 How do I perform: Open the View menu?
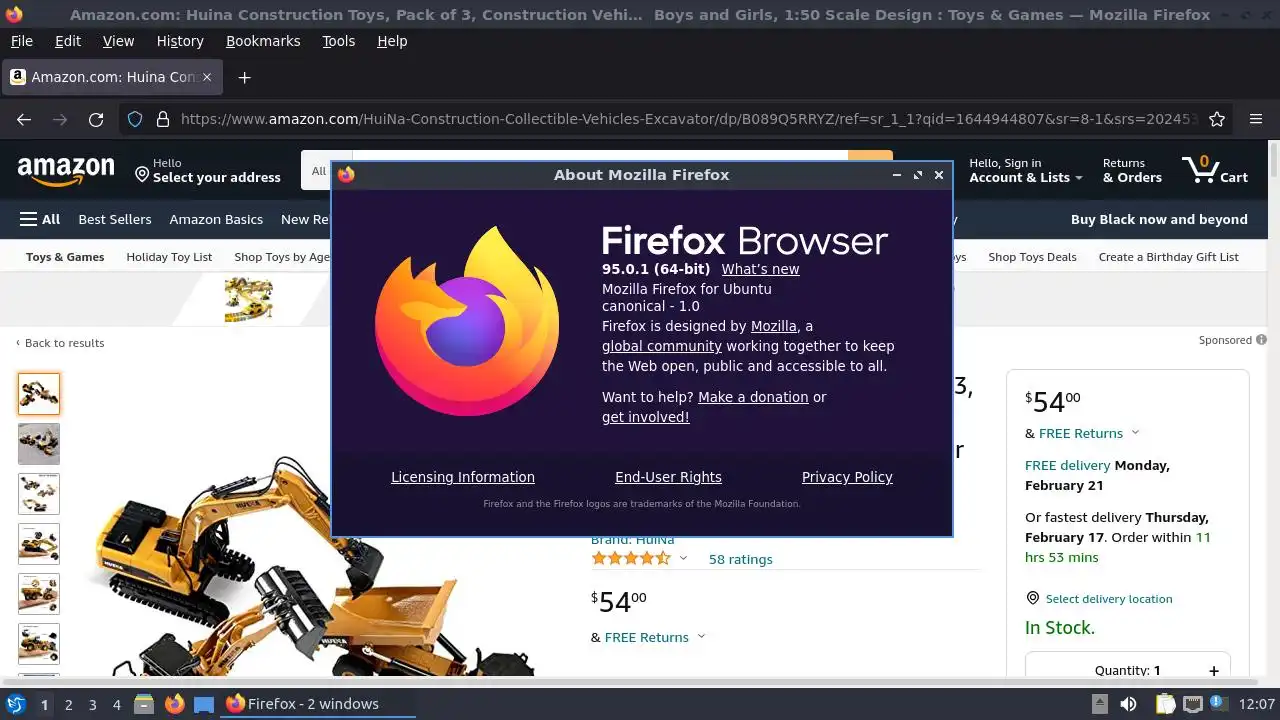click(x=118, y=41)
